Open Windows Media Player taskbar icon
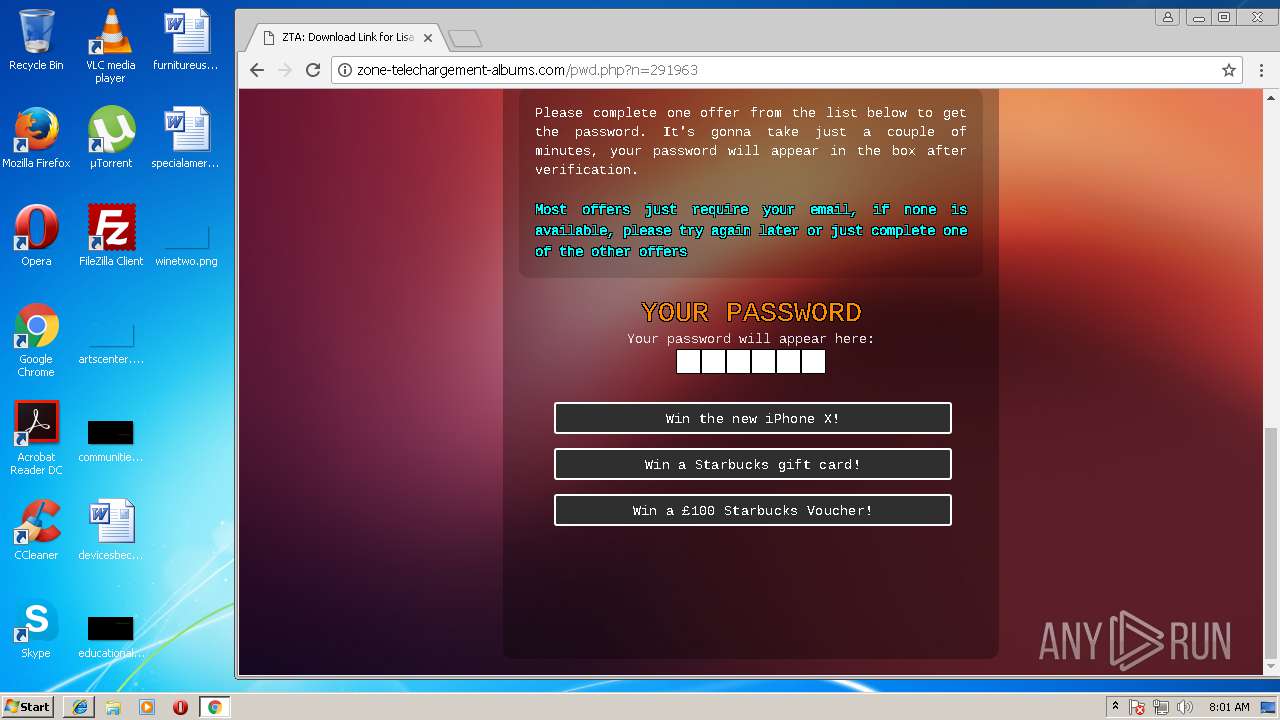The width and height of the screenshot is (1280, 720). point(147,707)
